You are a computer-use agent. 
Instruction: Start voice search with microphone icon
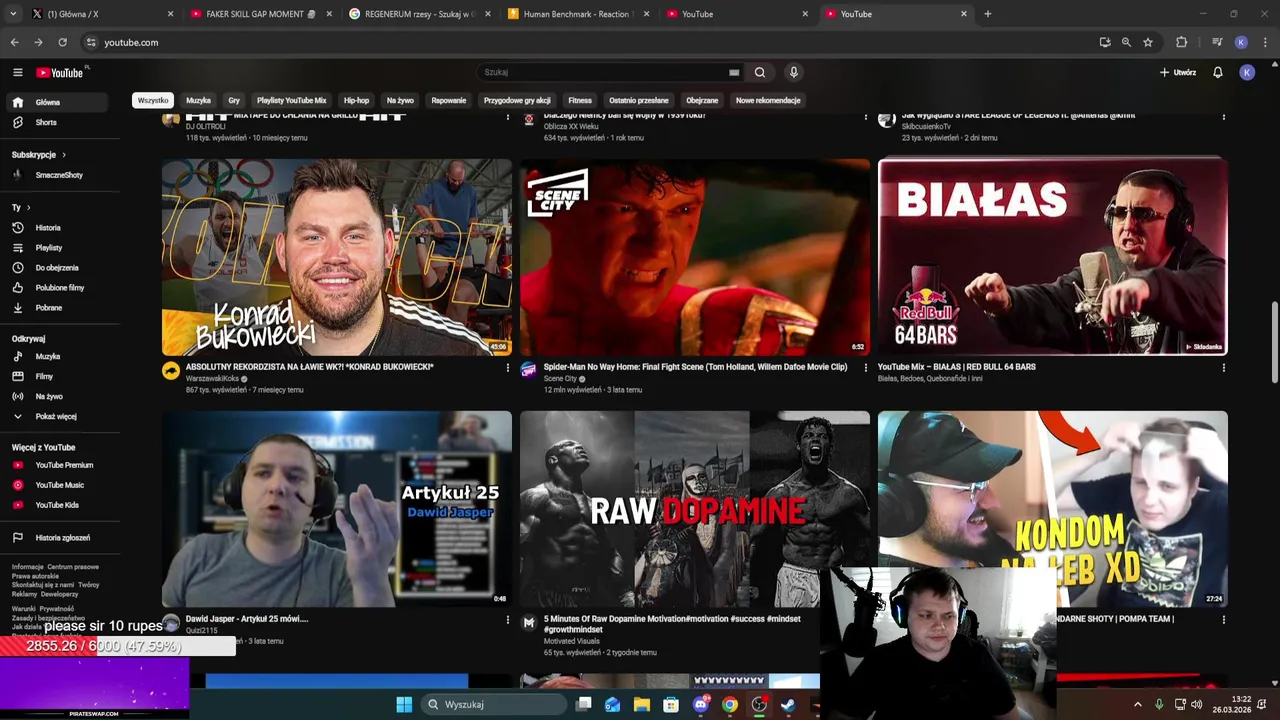(794, 72)
